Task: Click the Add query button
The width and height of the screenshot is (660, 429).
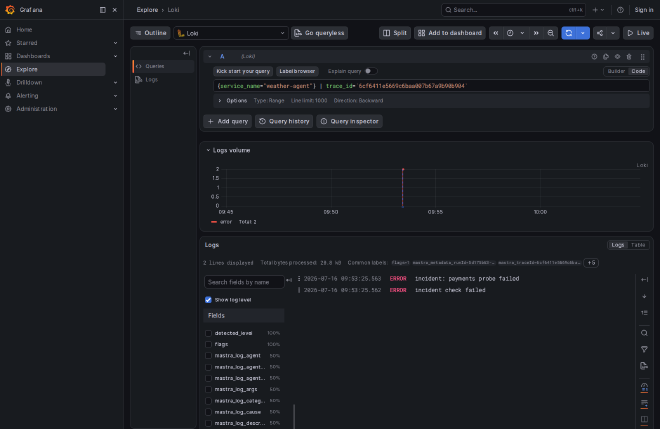Action: (227, 121)
